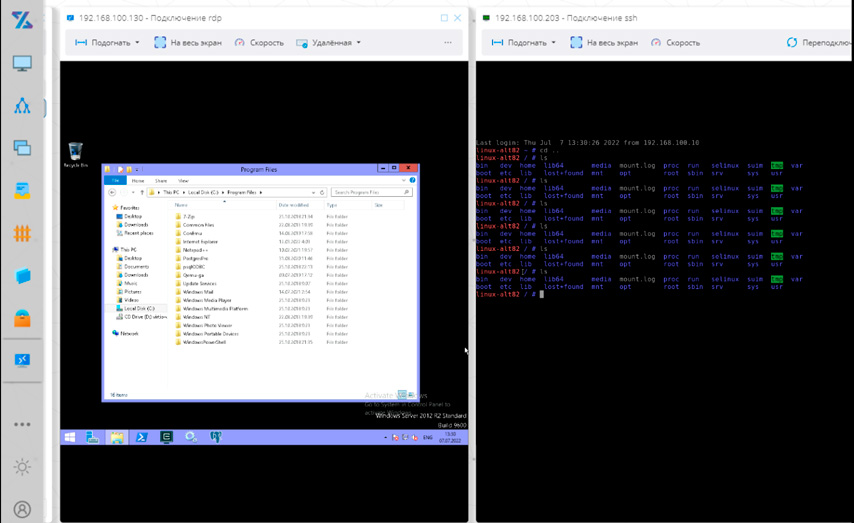Open the three-dots overflow menu of rdp window

(448, 42)
